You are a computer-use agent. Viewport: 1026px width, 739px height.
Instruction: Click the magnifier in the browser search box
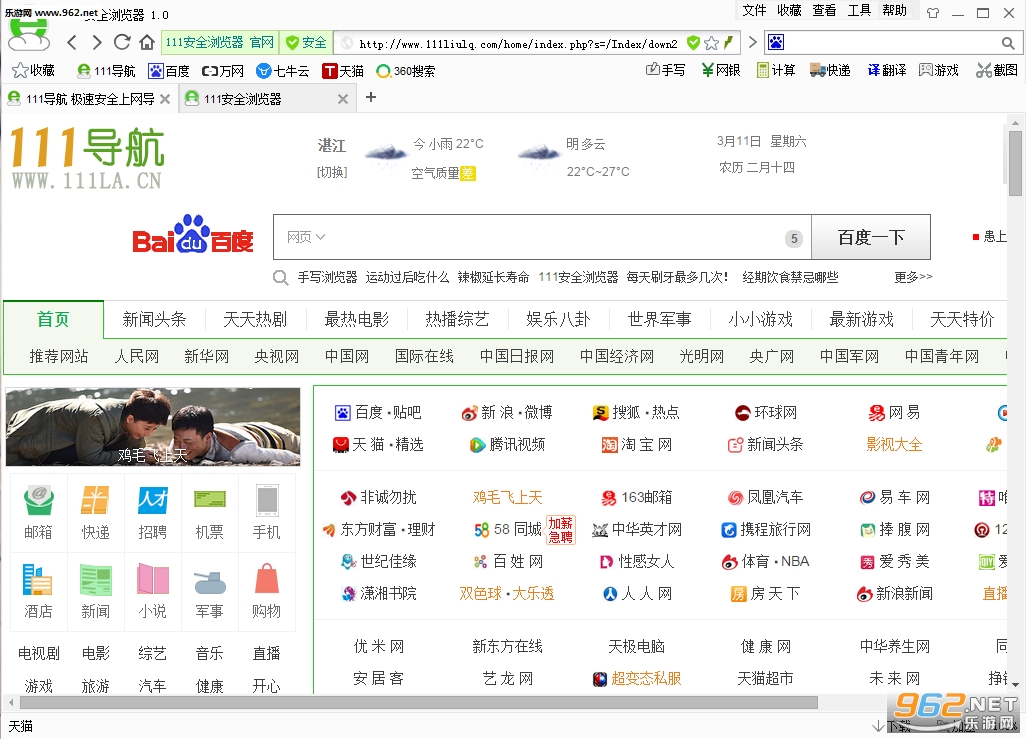point(1008,43)
